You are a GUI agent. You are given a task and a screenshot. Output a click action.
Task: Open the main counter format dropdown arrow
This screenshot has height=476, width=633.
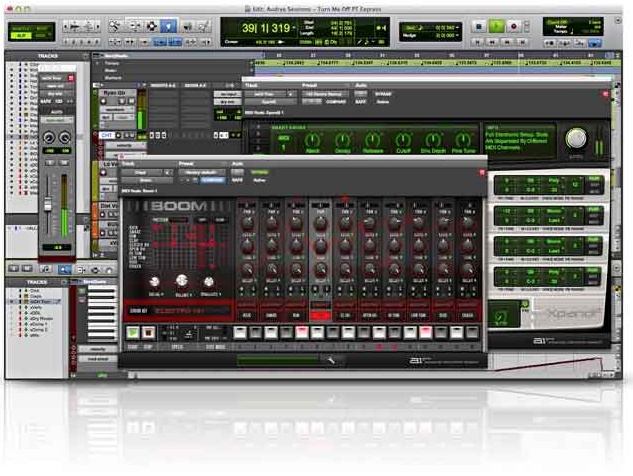[x=294, y=28]
